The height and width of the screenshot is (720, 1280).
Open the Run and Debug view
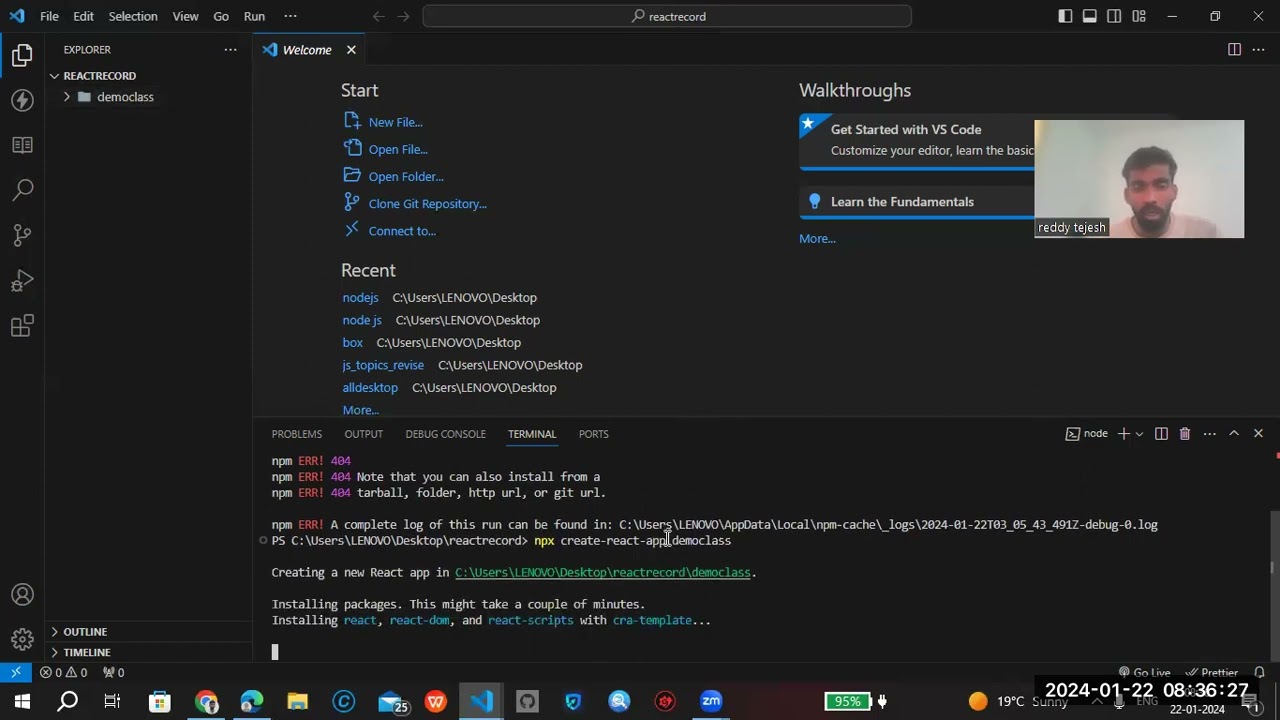pos(22,281)
